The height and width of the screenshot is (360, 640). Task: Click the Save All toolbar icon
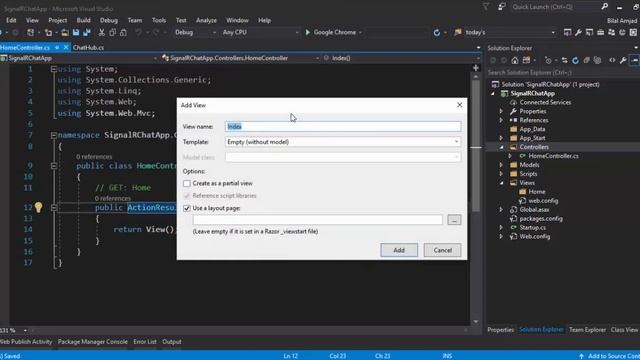tap(87, 32)
